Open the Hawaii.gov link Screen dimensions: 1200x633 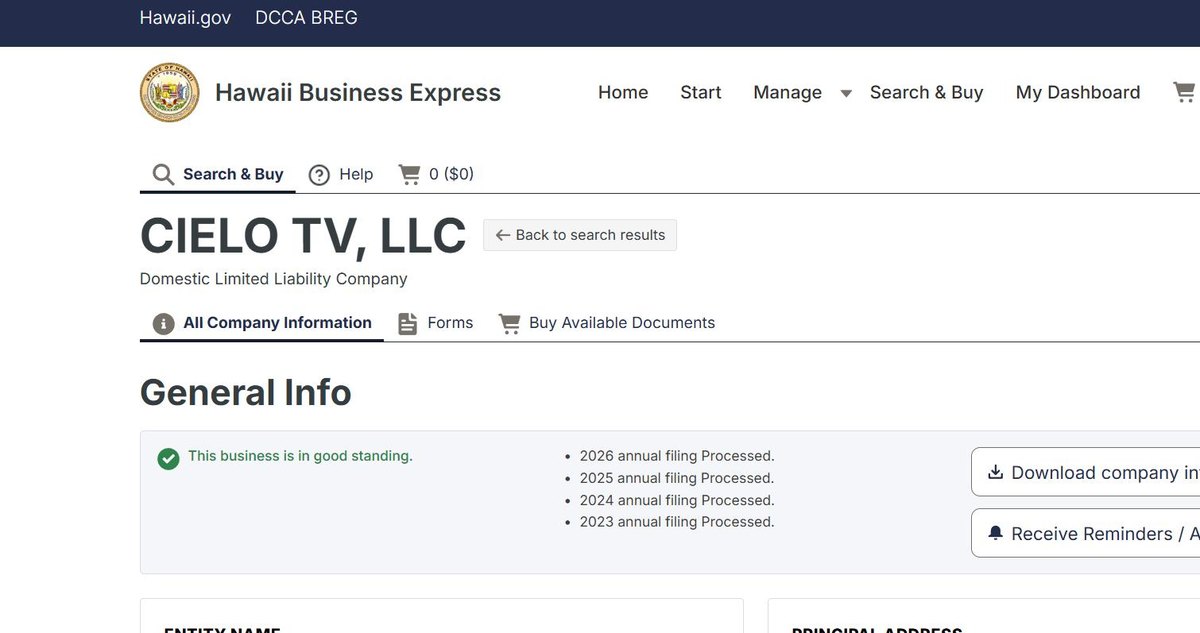[185, 18]
